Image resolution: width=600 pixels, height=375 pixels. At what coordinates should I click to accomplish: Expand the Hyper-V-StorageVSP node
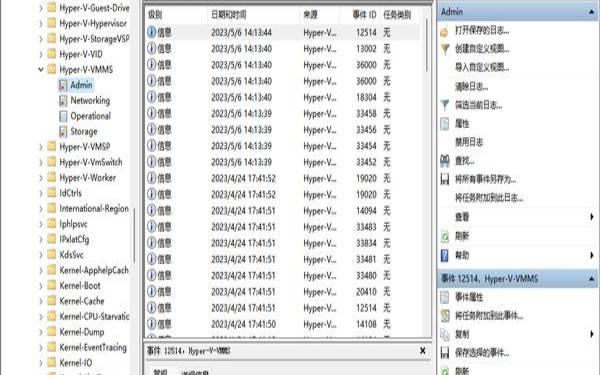(41, 39)
